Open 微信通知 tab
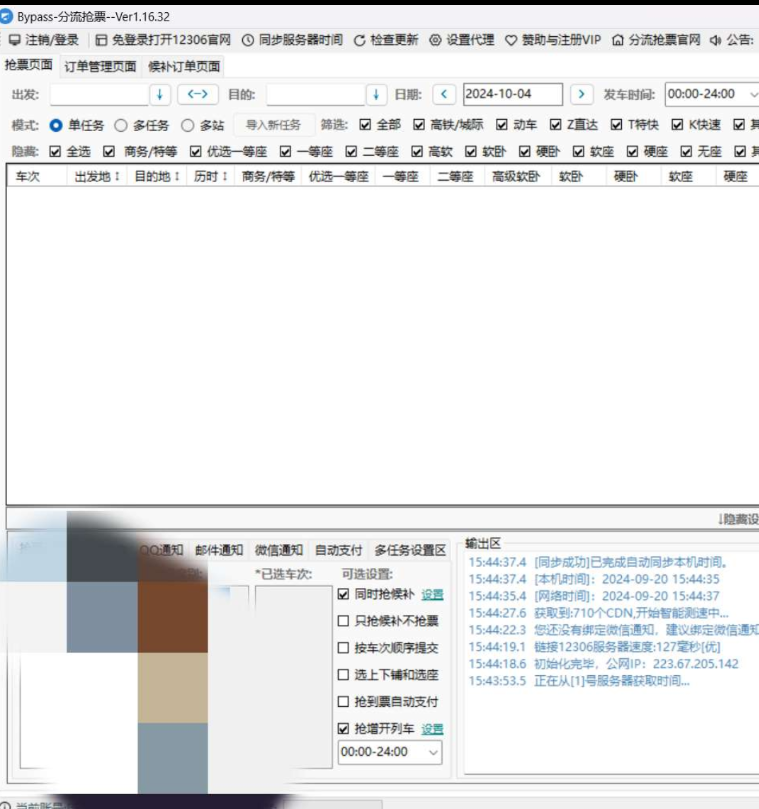The height and width of the screenshot is (809, 759). click(x=279, y=550)
